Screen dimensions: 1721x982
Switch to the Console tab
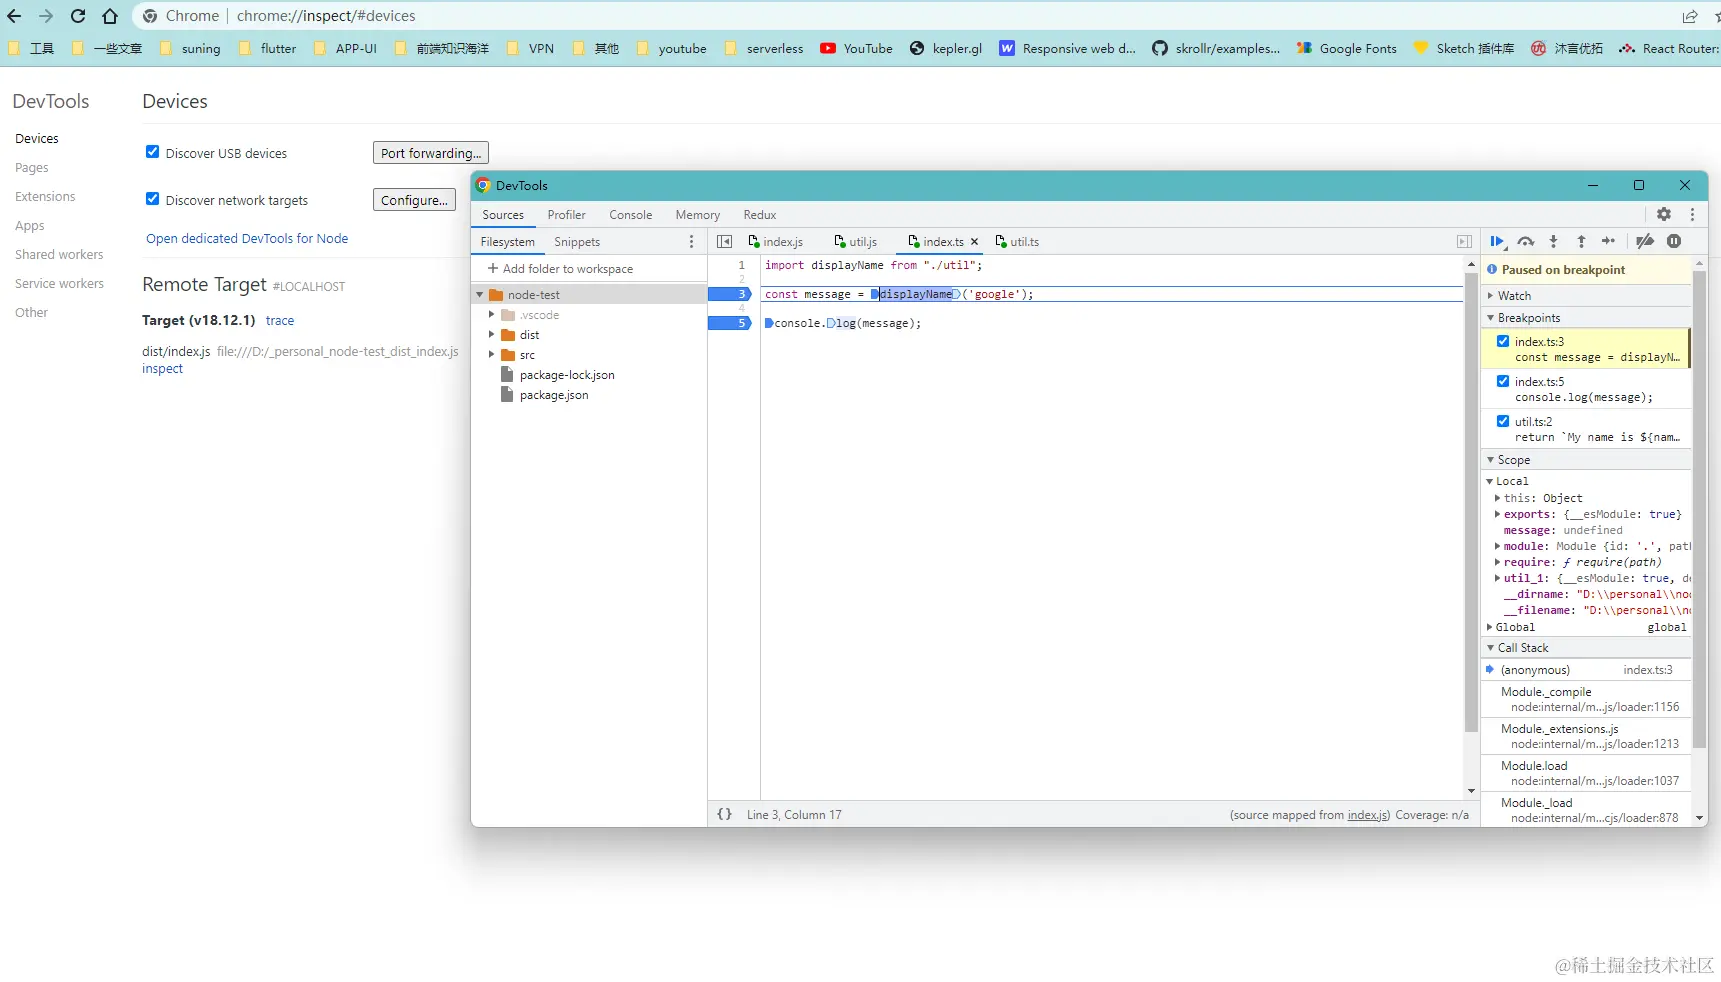630,215
